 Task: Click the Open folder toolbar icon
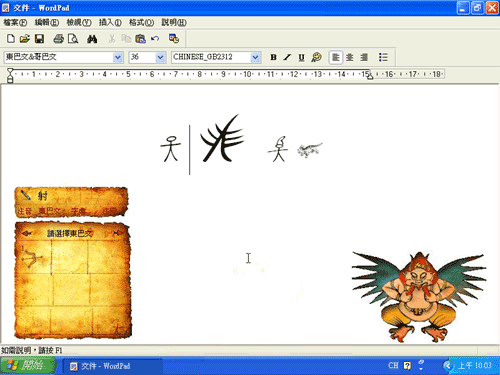coord(25,39)
